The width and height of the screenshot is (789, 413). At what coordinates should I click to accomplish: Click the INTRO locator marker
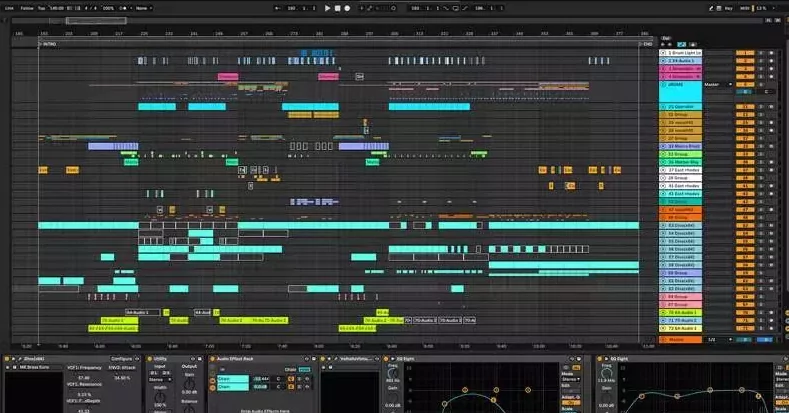(x=47, y=43)
